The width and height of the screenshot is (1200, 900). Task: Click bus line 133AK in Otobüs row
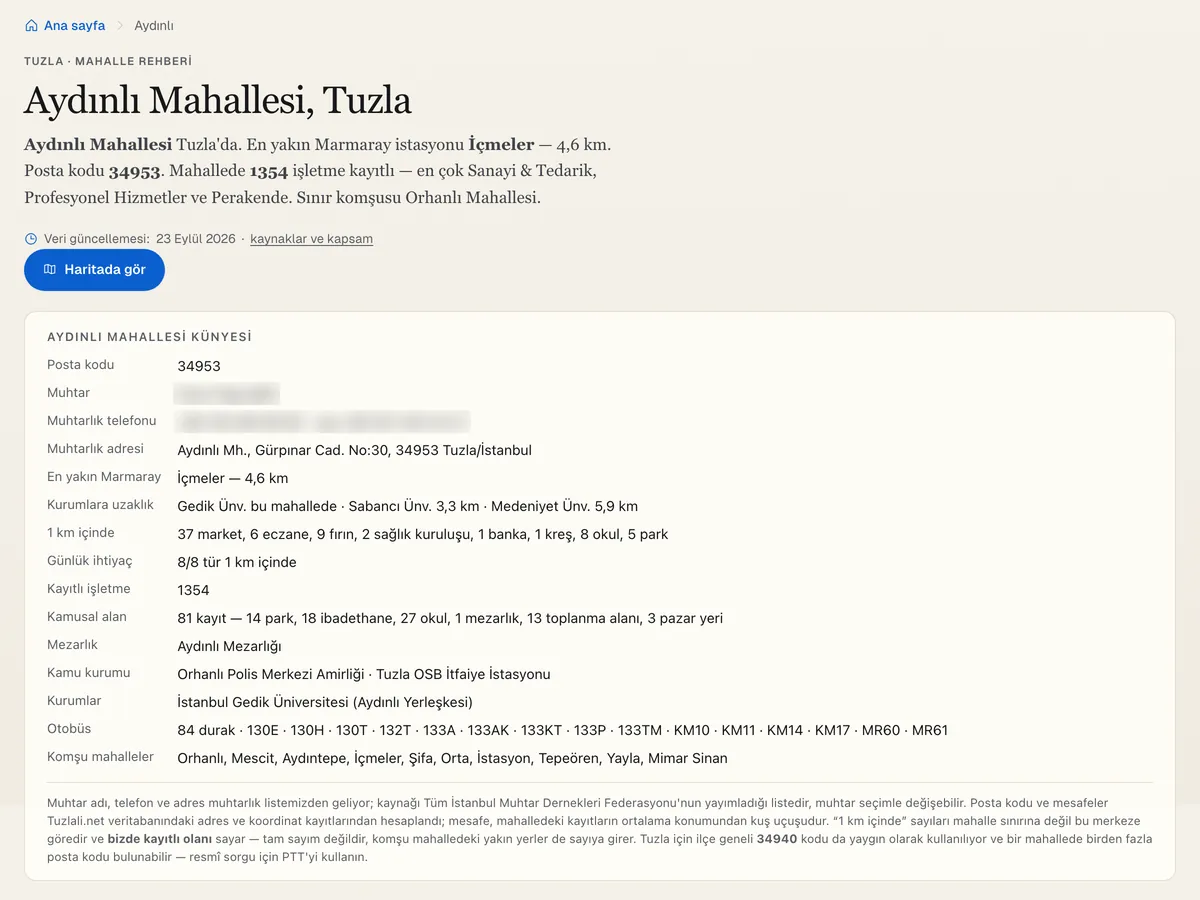point(489,730)
